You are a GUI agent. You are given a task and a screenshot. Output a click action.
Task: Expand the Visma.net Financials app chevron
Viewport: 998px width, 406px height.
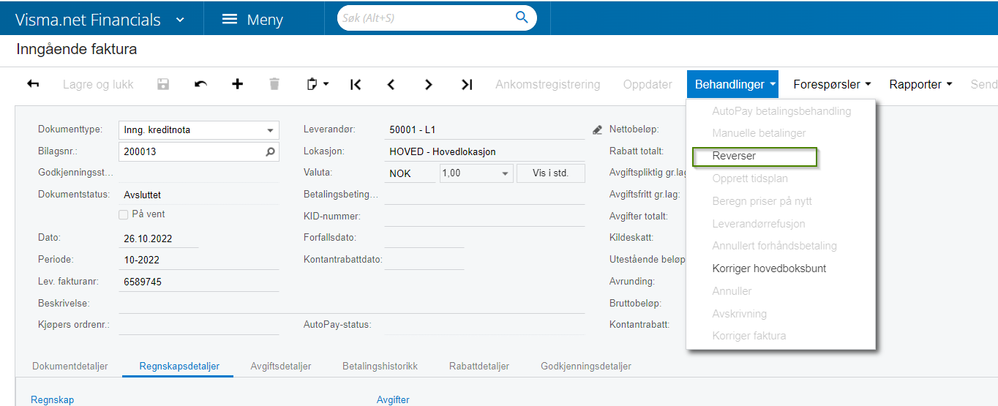point(180,20)
